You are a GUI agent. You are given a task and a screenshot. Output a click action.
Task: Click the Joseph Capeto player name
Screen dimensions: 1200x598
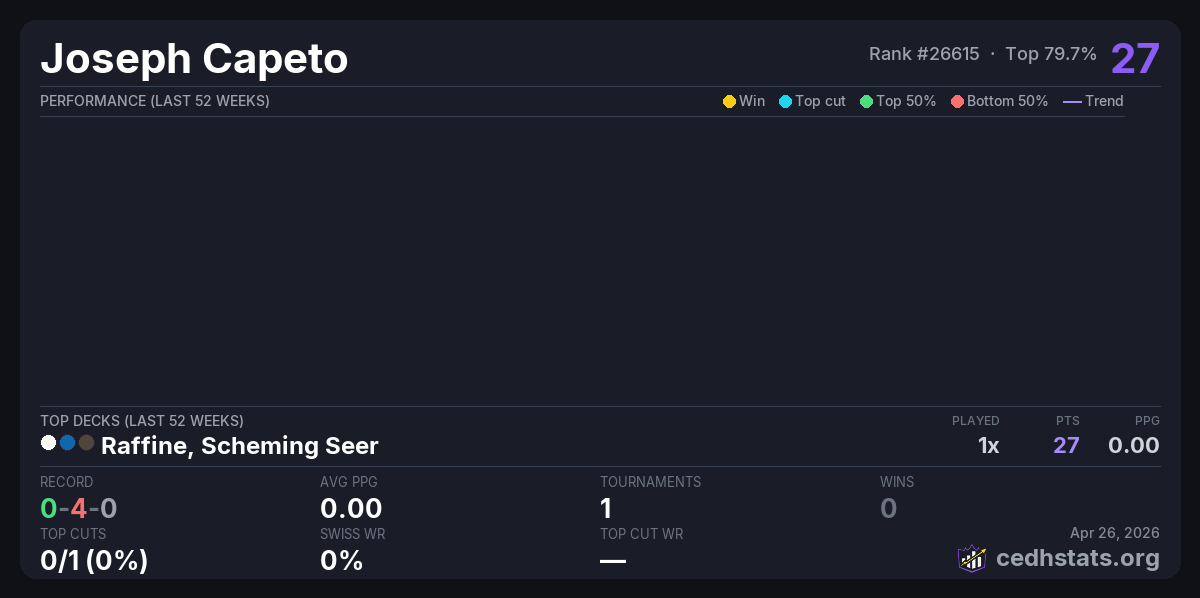194,59
